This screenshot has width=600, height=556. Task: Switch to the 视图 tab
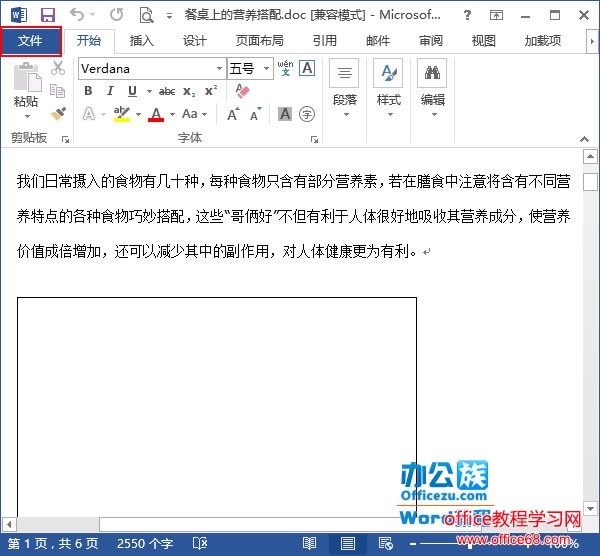(x=484, y=41)
